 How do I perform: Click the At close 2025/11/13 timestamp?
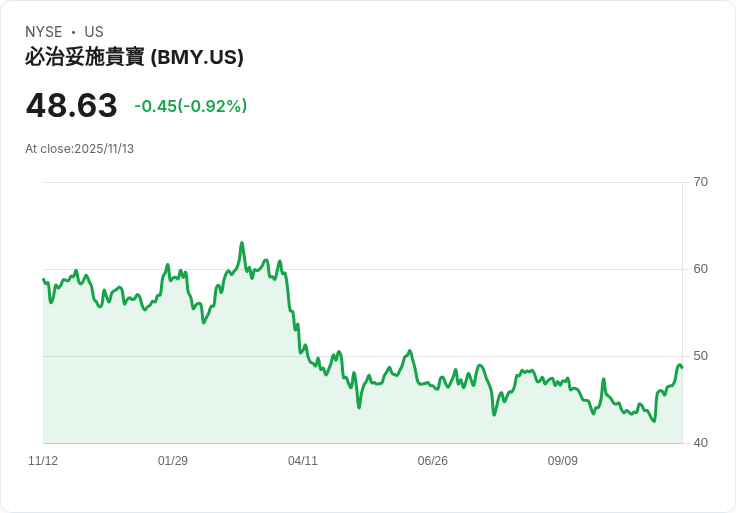(79, 149)
